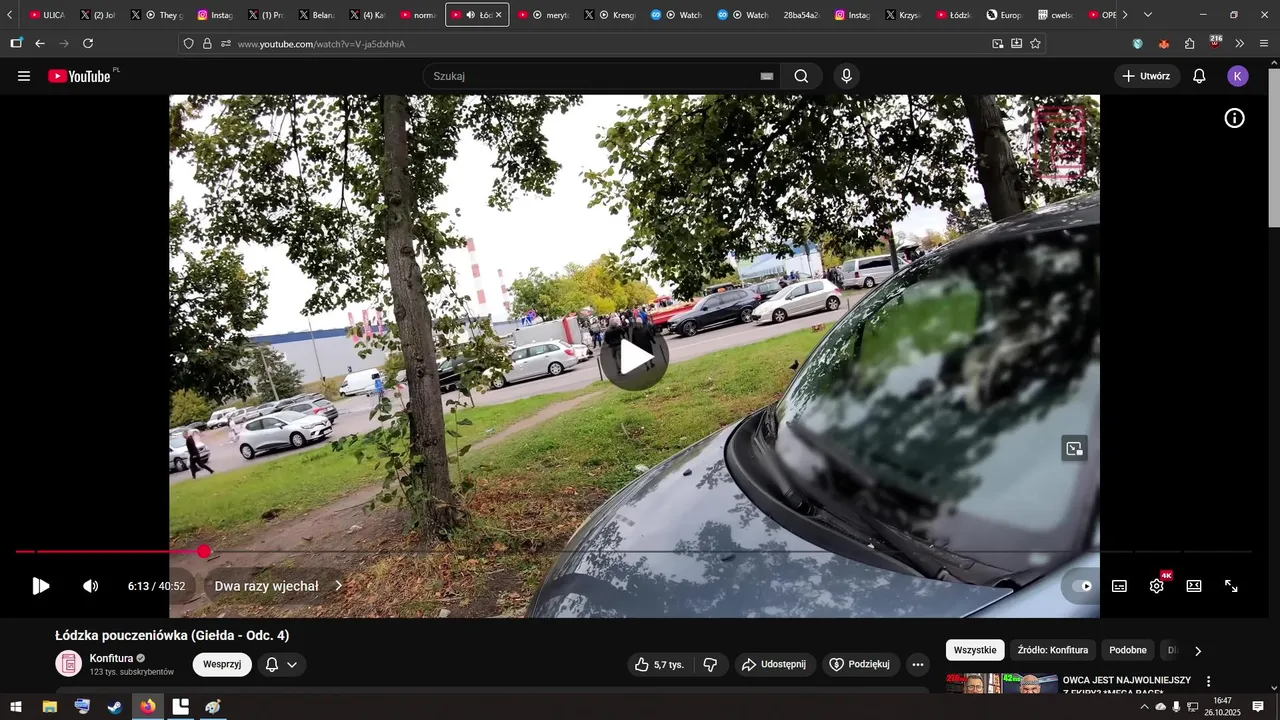Show hidden system tray icons
Image resolution: width=1280 pixels, height=720 pixels.
[x=1144, y=707]
